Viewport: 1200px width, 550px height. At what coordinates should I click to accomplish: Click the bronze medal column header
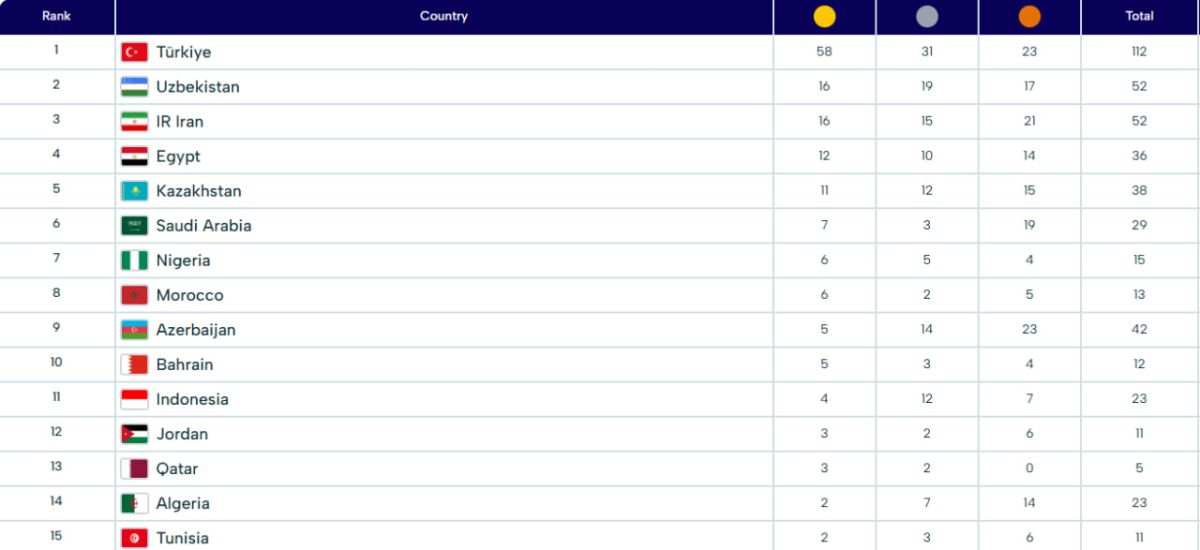(1029, 16)
